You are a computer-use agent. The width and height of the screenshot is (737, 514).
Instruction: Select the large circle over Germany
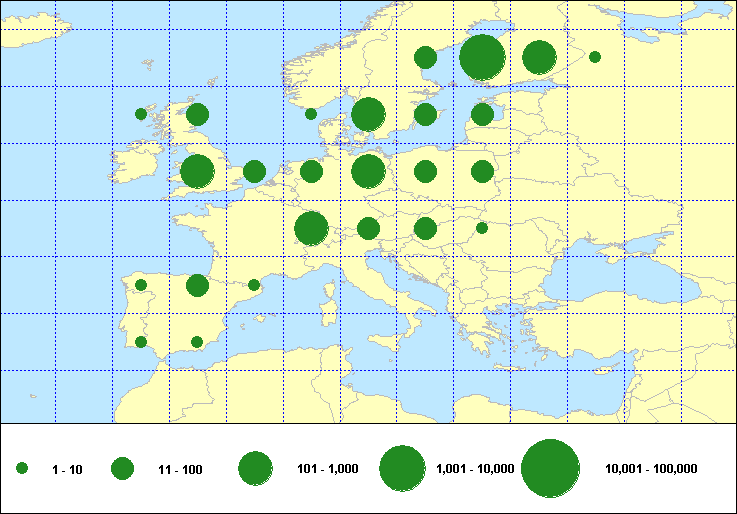[368, 171]
